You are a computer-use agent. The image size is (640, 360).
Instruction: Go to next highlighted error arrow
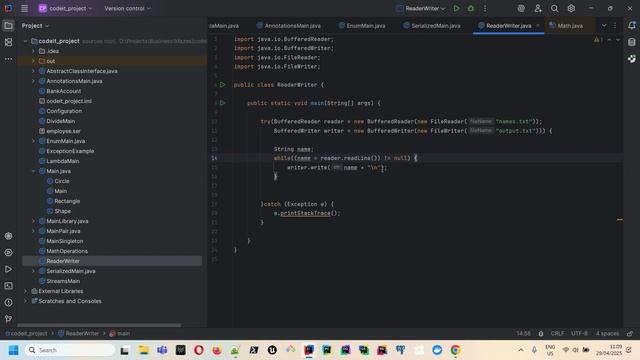pos(618,40)
